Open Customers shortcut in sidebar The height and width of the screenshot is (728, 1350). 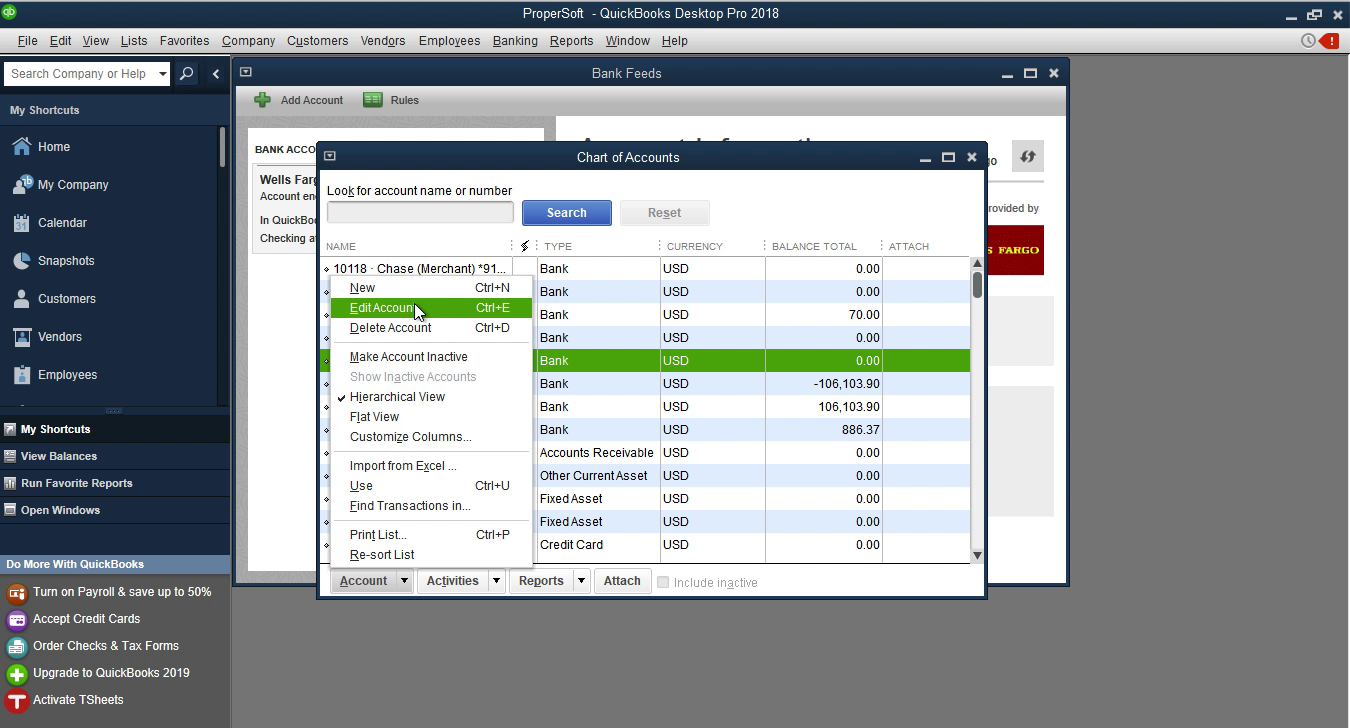(54, 299)
